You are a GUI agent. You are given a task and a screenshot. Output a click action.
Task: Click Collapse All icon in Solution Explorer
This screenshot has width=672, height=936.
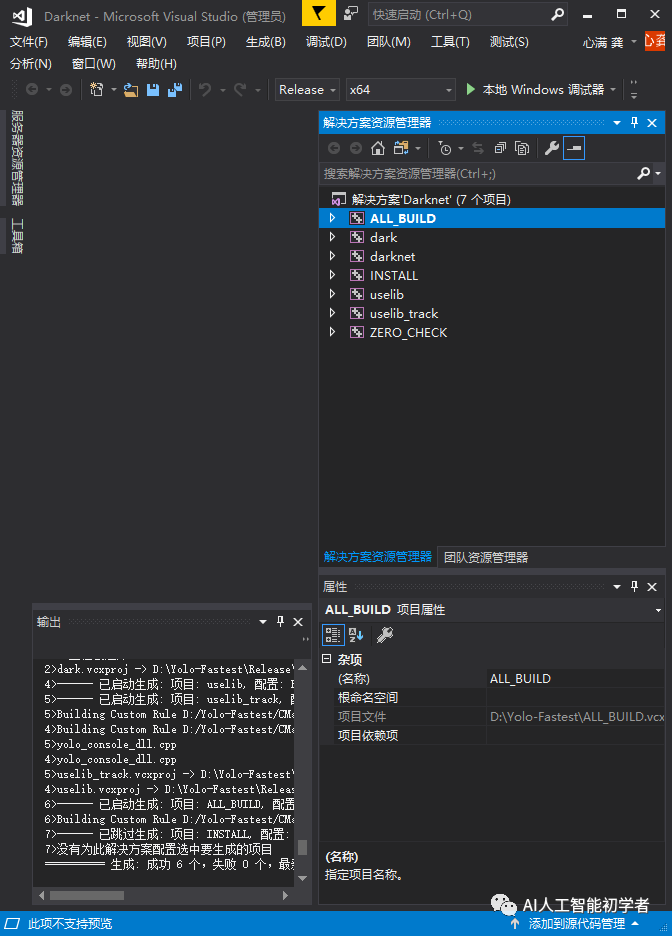click(500, 148)
